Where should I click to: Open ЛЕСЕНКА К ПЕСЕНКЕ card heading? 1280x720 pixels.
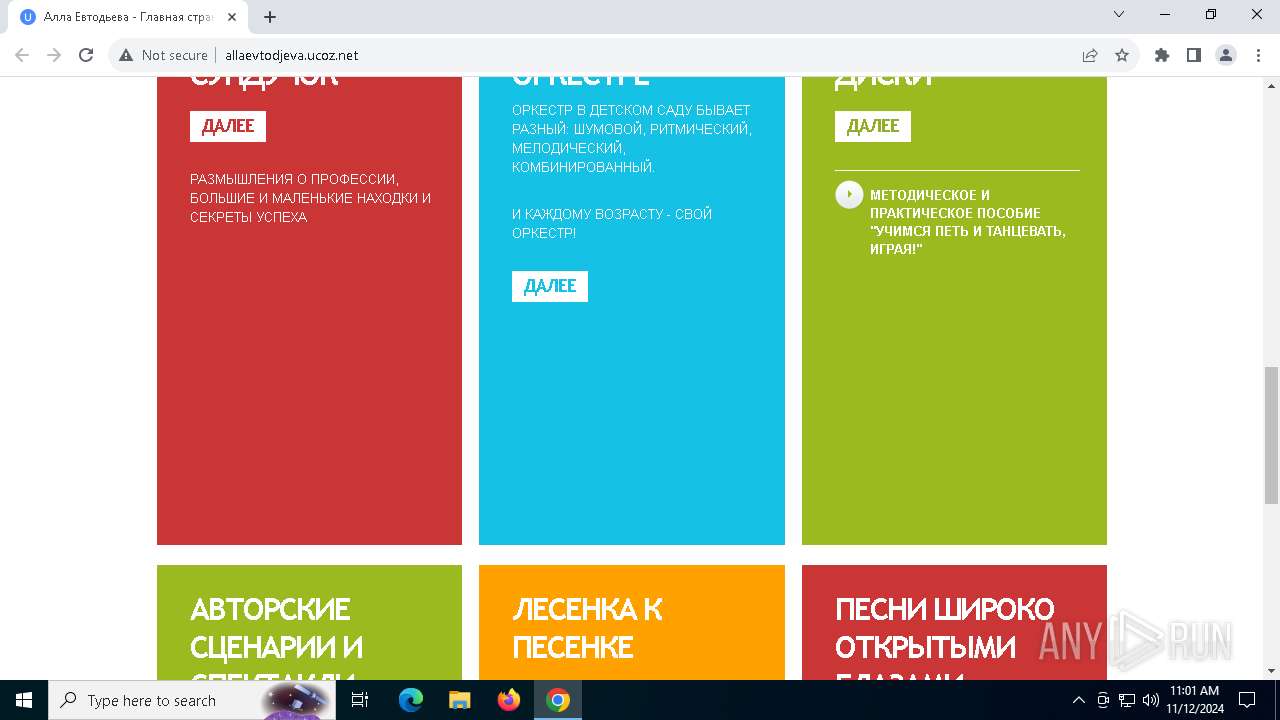(587, 628)
